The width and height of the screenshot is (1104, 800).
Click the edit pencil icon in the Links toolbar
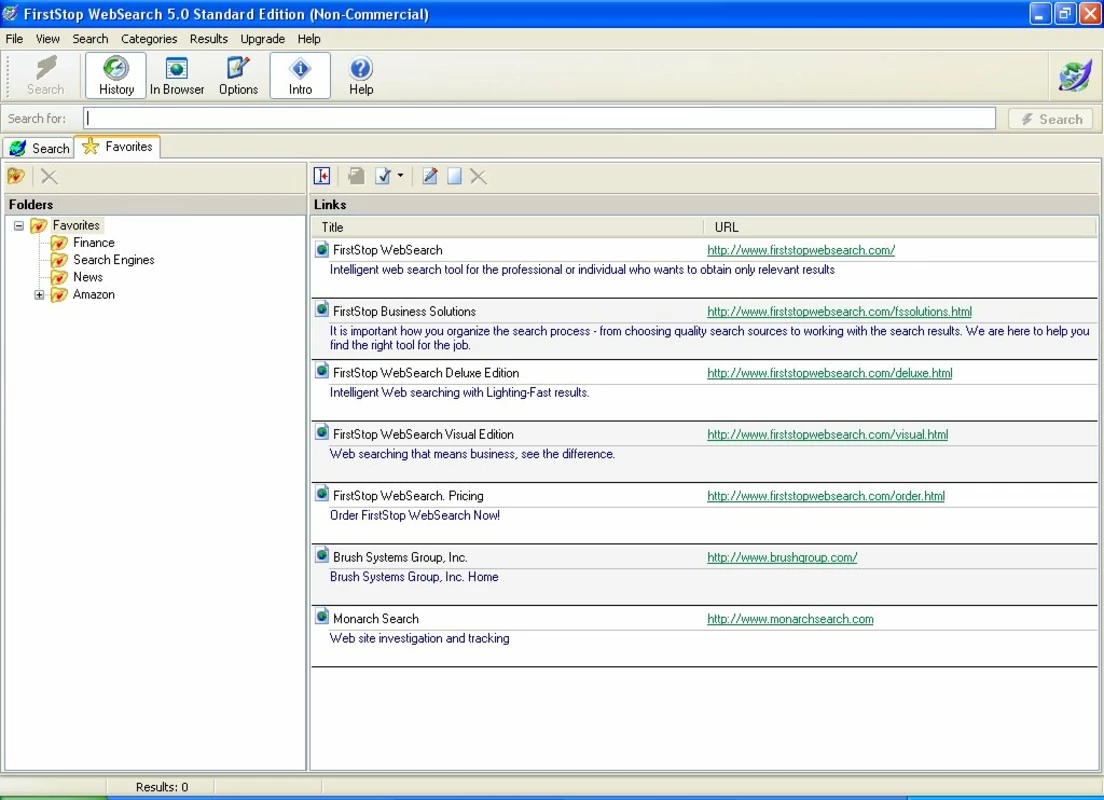(429, 176)
